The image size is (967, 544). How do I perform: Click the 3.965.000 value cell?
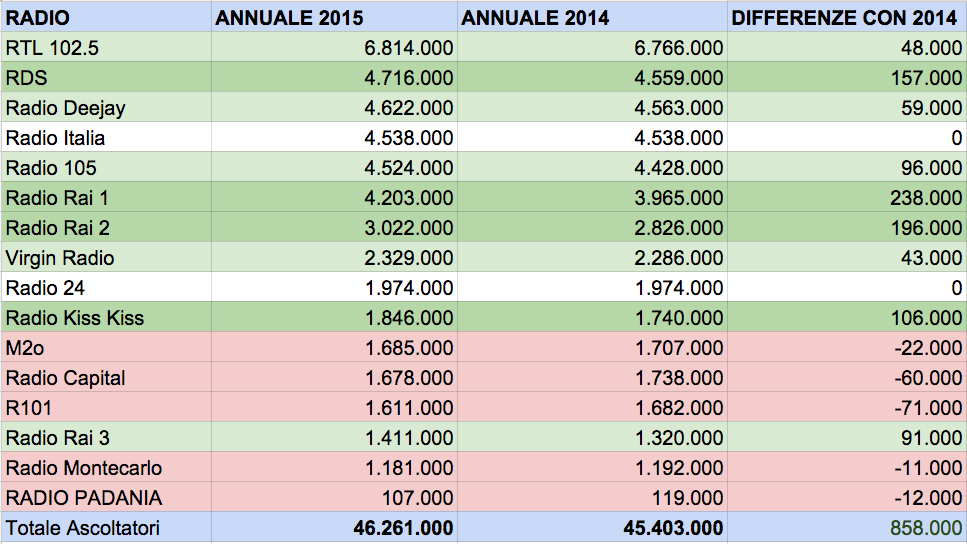pos(592,198)
